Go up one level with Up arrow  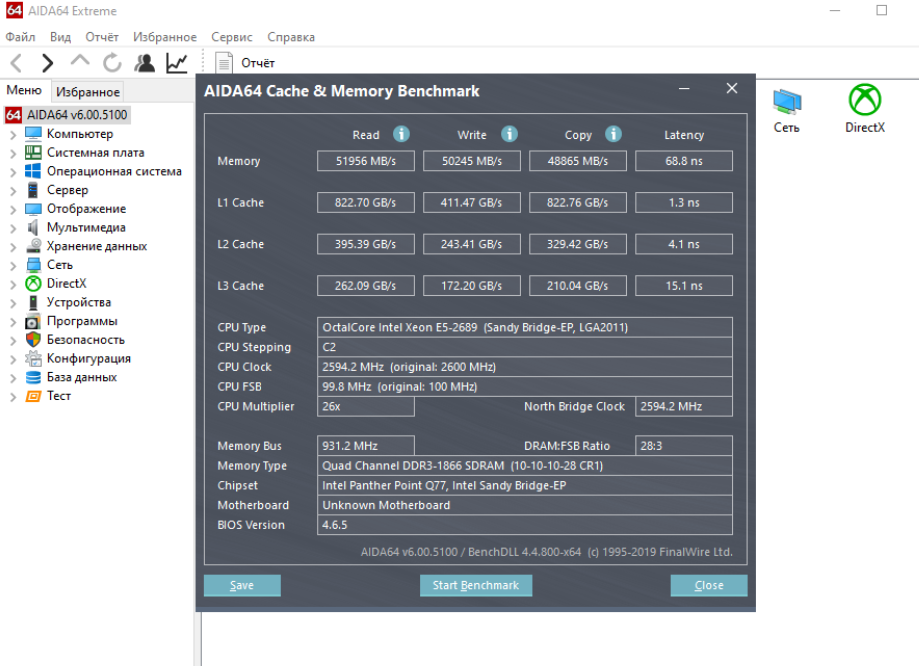click(80, 60)
